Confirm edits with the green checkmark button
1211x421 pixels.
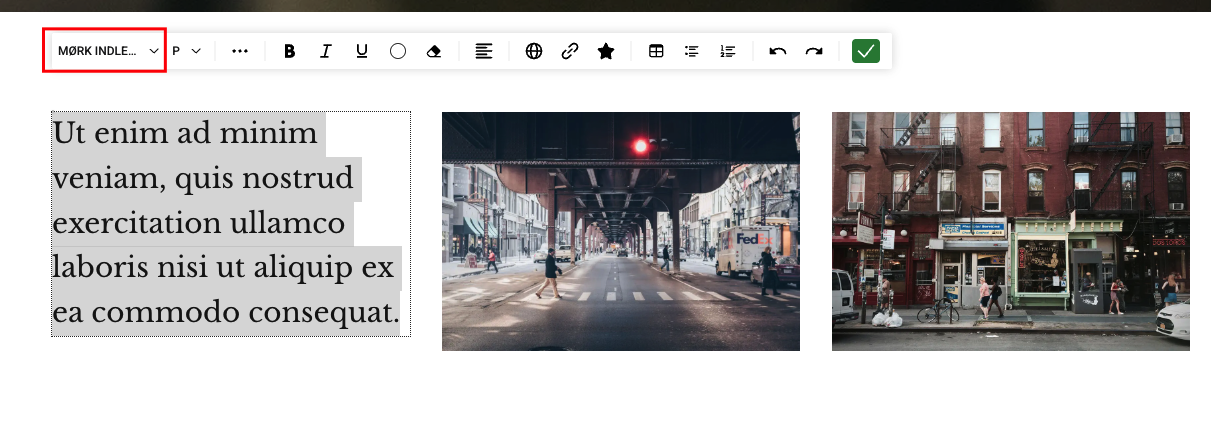point(865,51)
